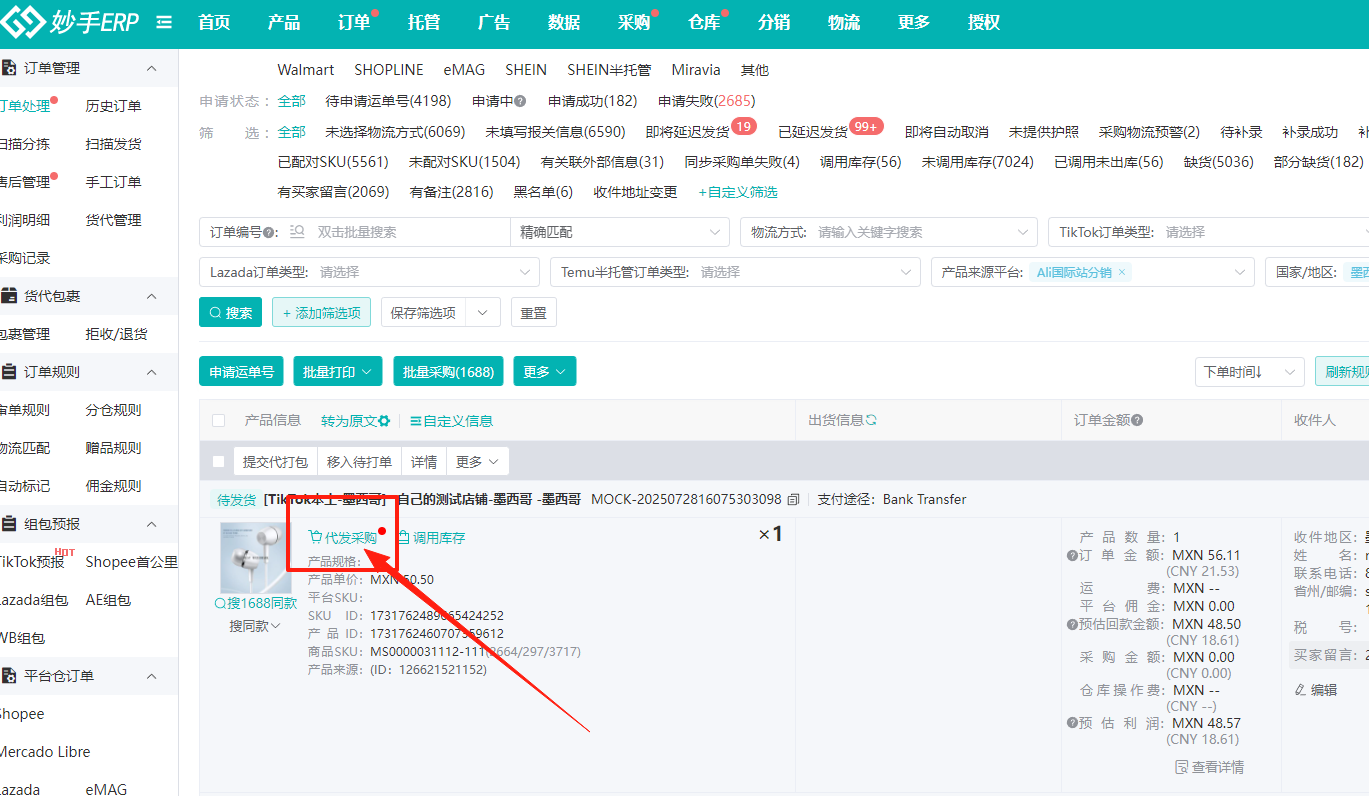Screen dimensions: 1369x796
Task: Open 手工订单 in the sidebar
Action: 114,182
